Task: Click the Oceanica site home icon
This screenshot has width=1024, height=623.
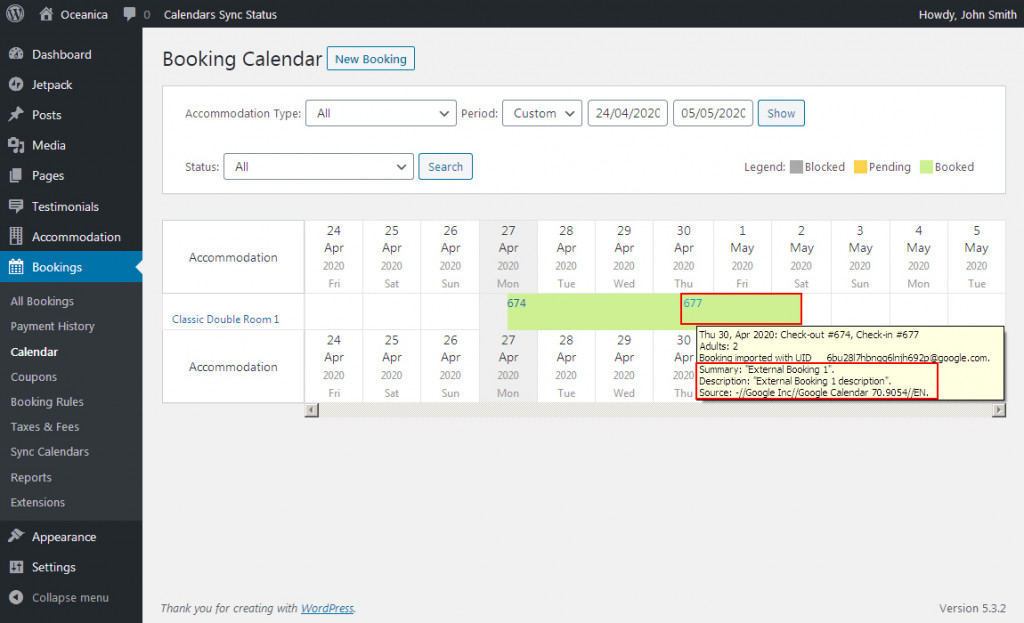Action: coord(46,14)
